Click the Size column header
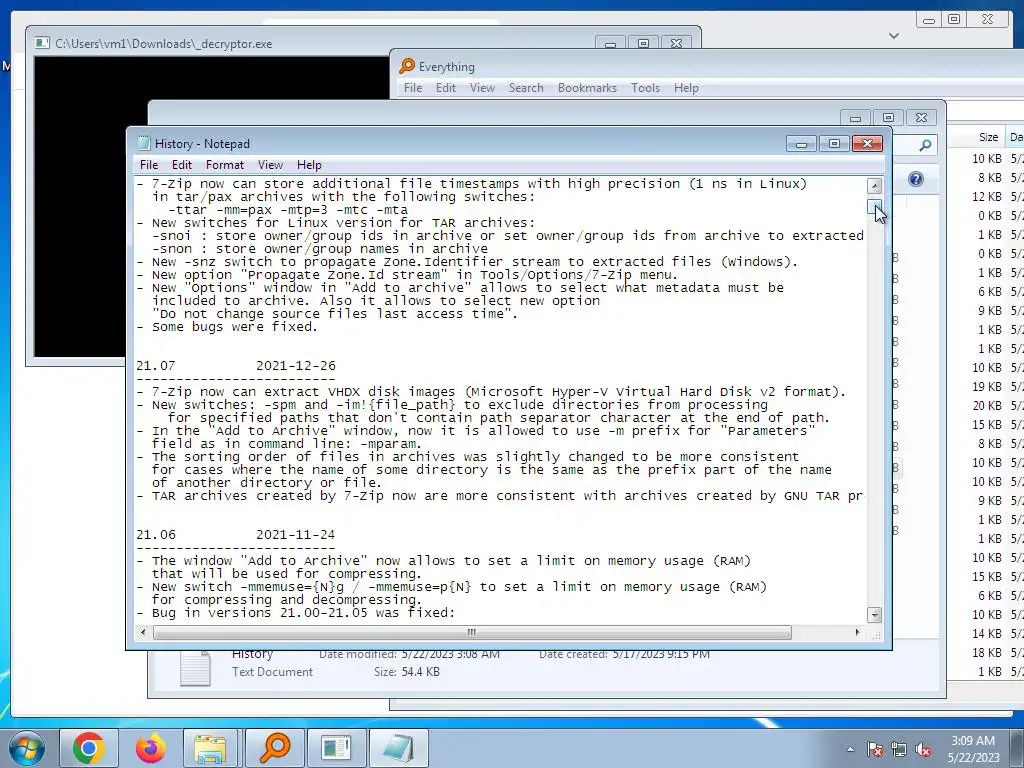The width and height of the screenshot is (1024, 768). pyautogui.click(x=988, y=137)
